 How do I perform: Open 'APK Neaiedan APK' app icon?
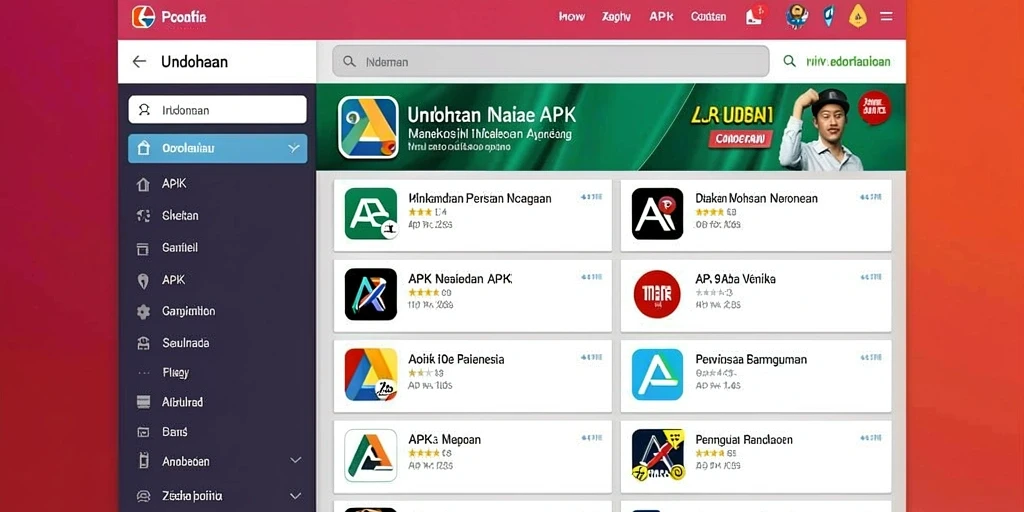coord(371,294)
